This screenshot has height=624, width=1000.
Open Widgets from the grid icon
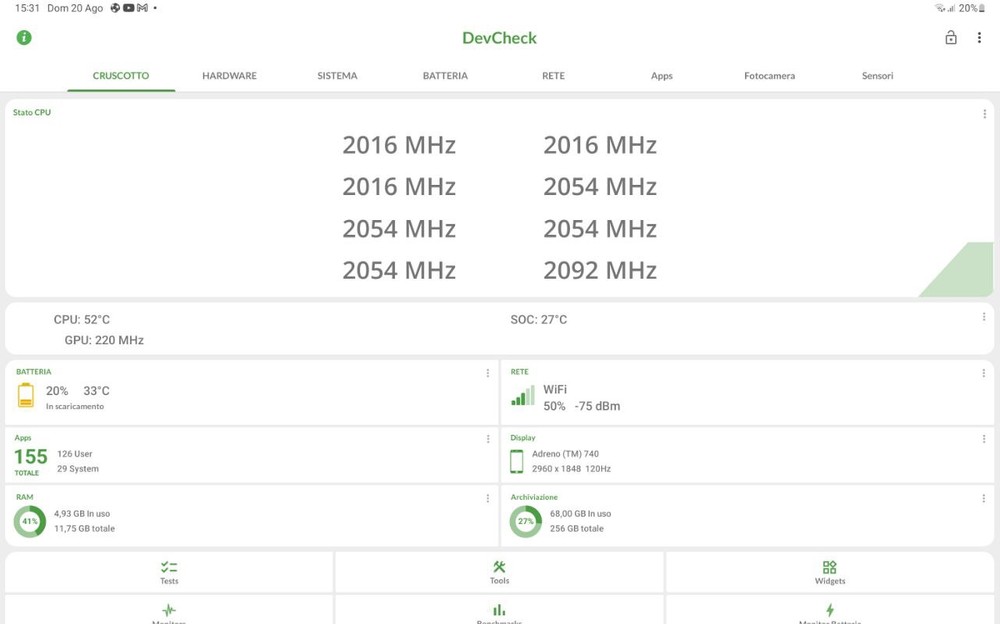[x=829, y=567]
